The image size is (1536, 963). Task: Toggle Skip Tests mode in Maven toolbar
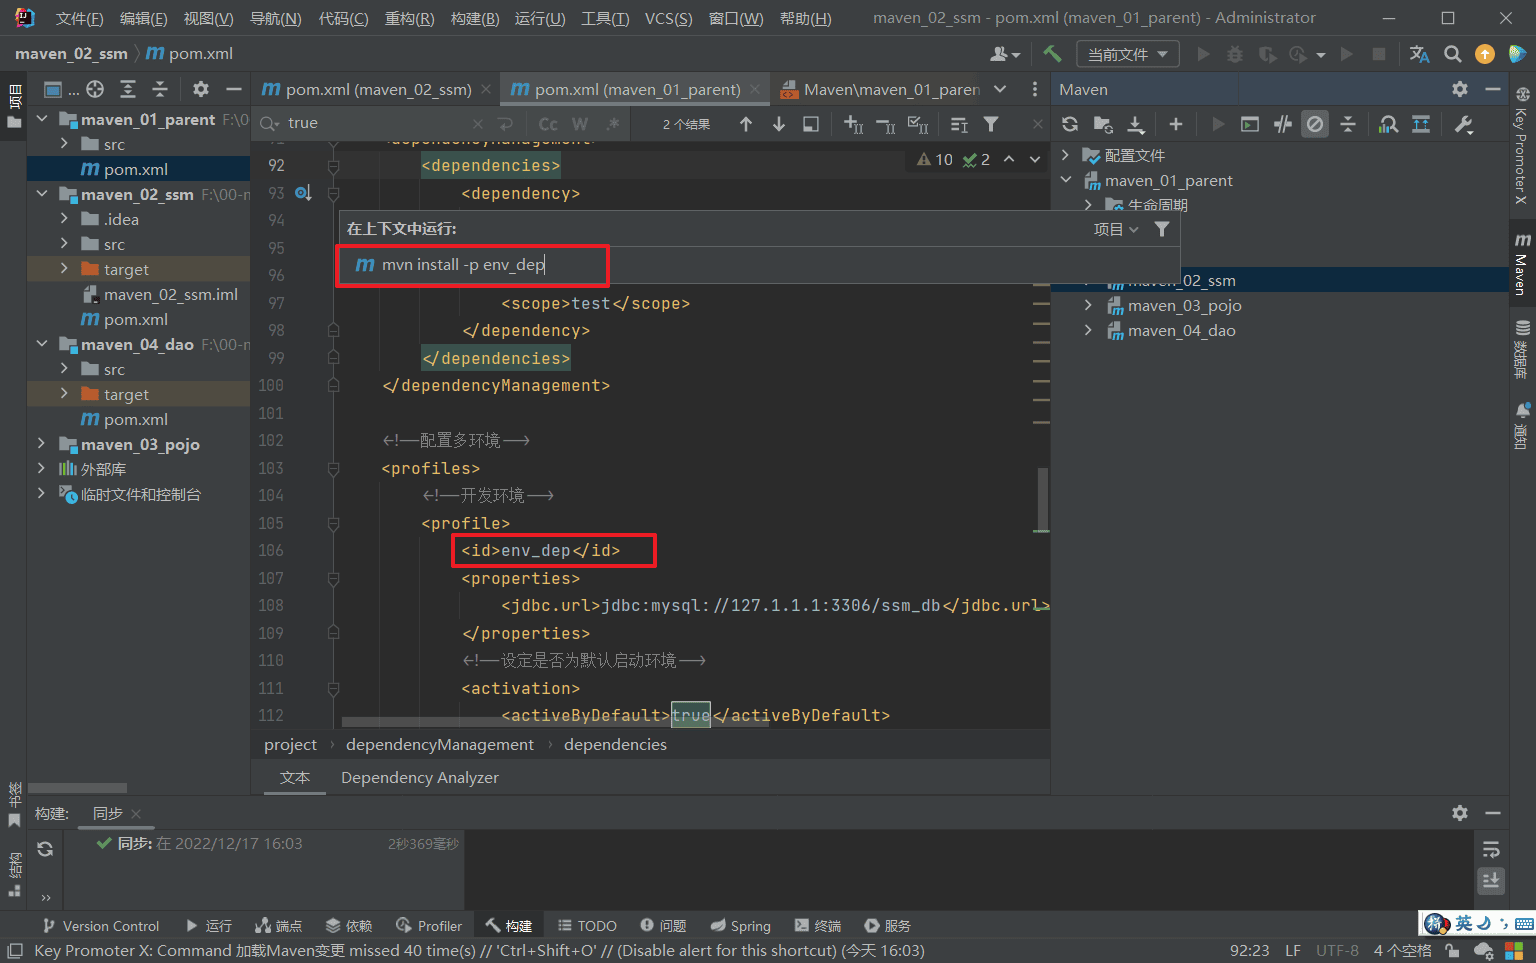coord(1315,124)
